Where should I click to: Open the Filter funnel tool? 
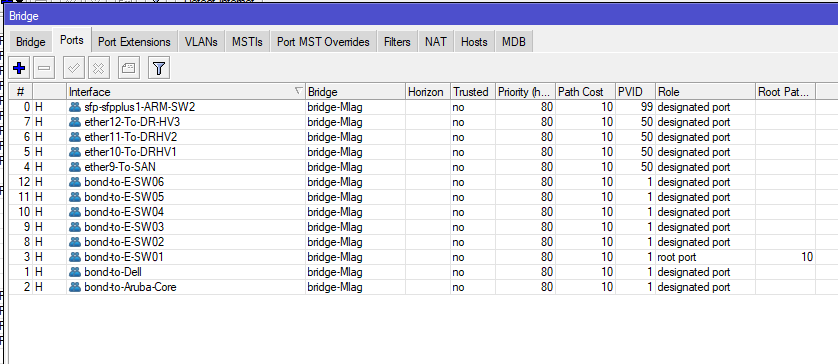[158, 68]
